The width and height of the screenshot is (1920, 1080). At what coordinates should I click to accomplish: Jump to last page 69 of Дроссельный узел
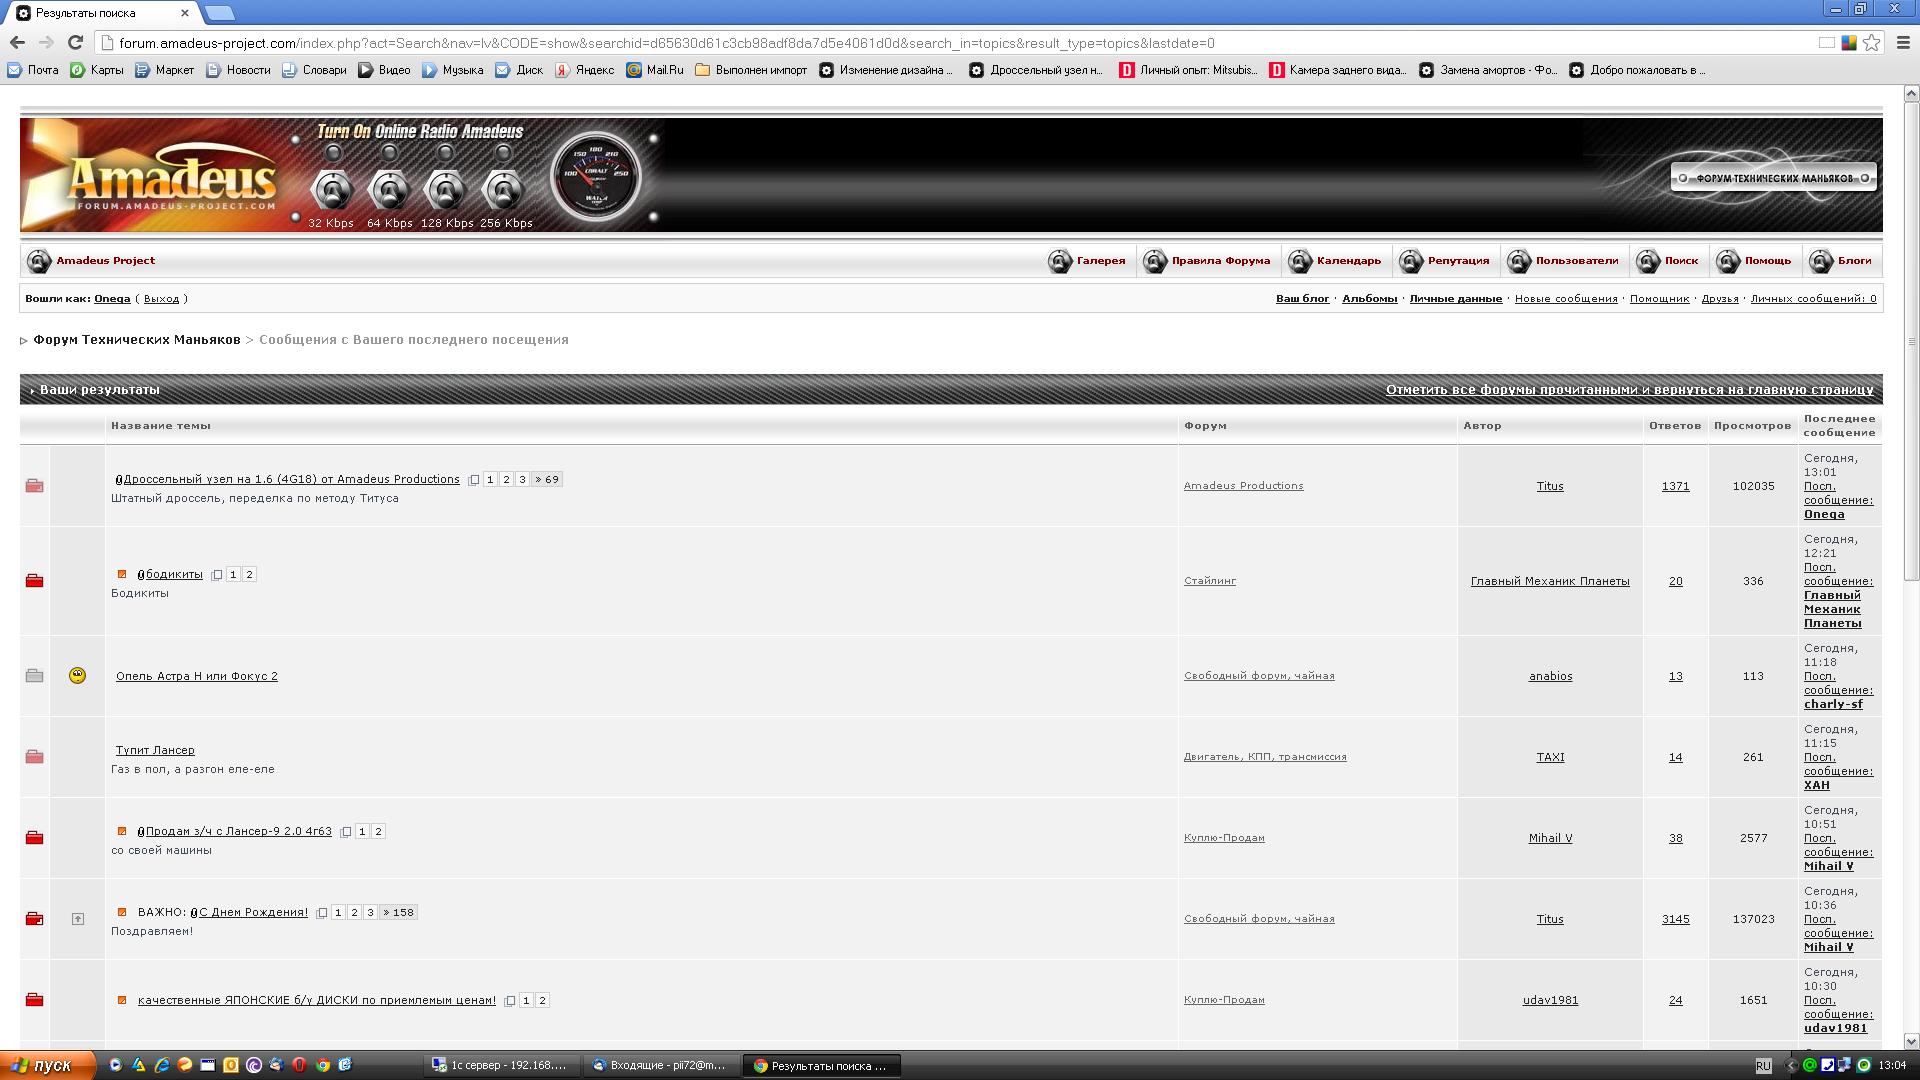(x=547, y=480)
